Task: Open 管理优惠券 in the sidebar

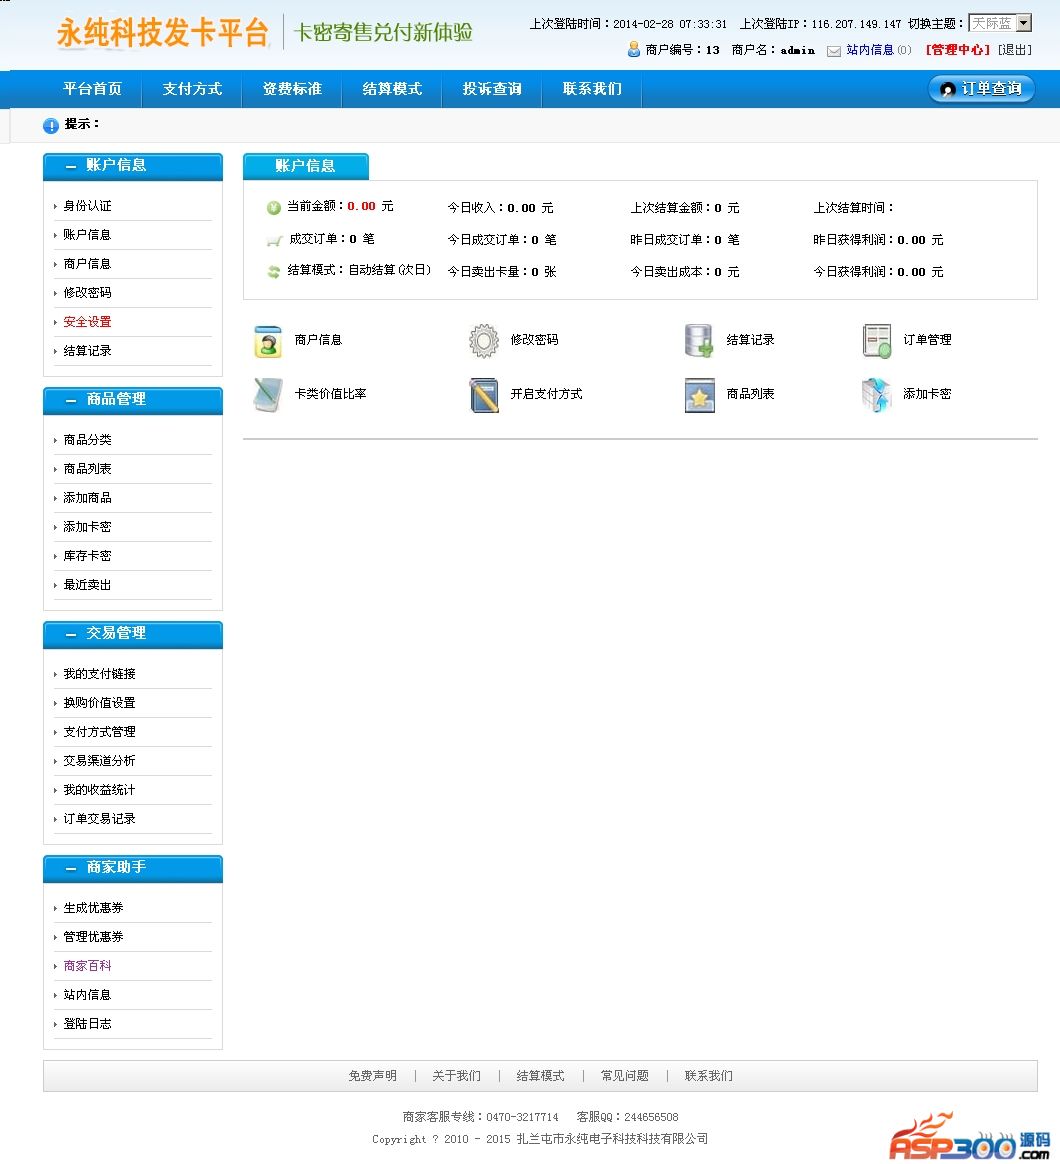Action: click(94, 936)
